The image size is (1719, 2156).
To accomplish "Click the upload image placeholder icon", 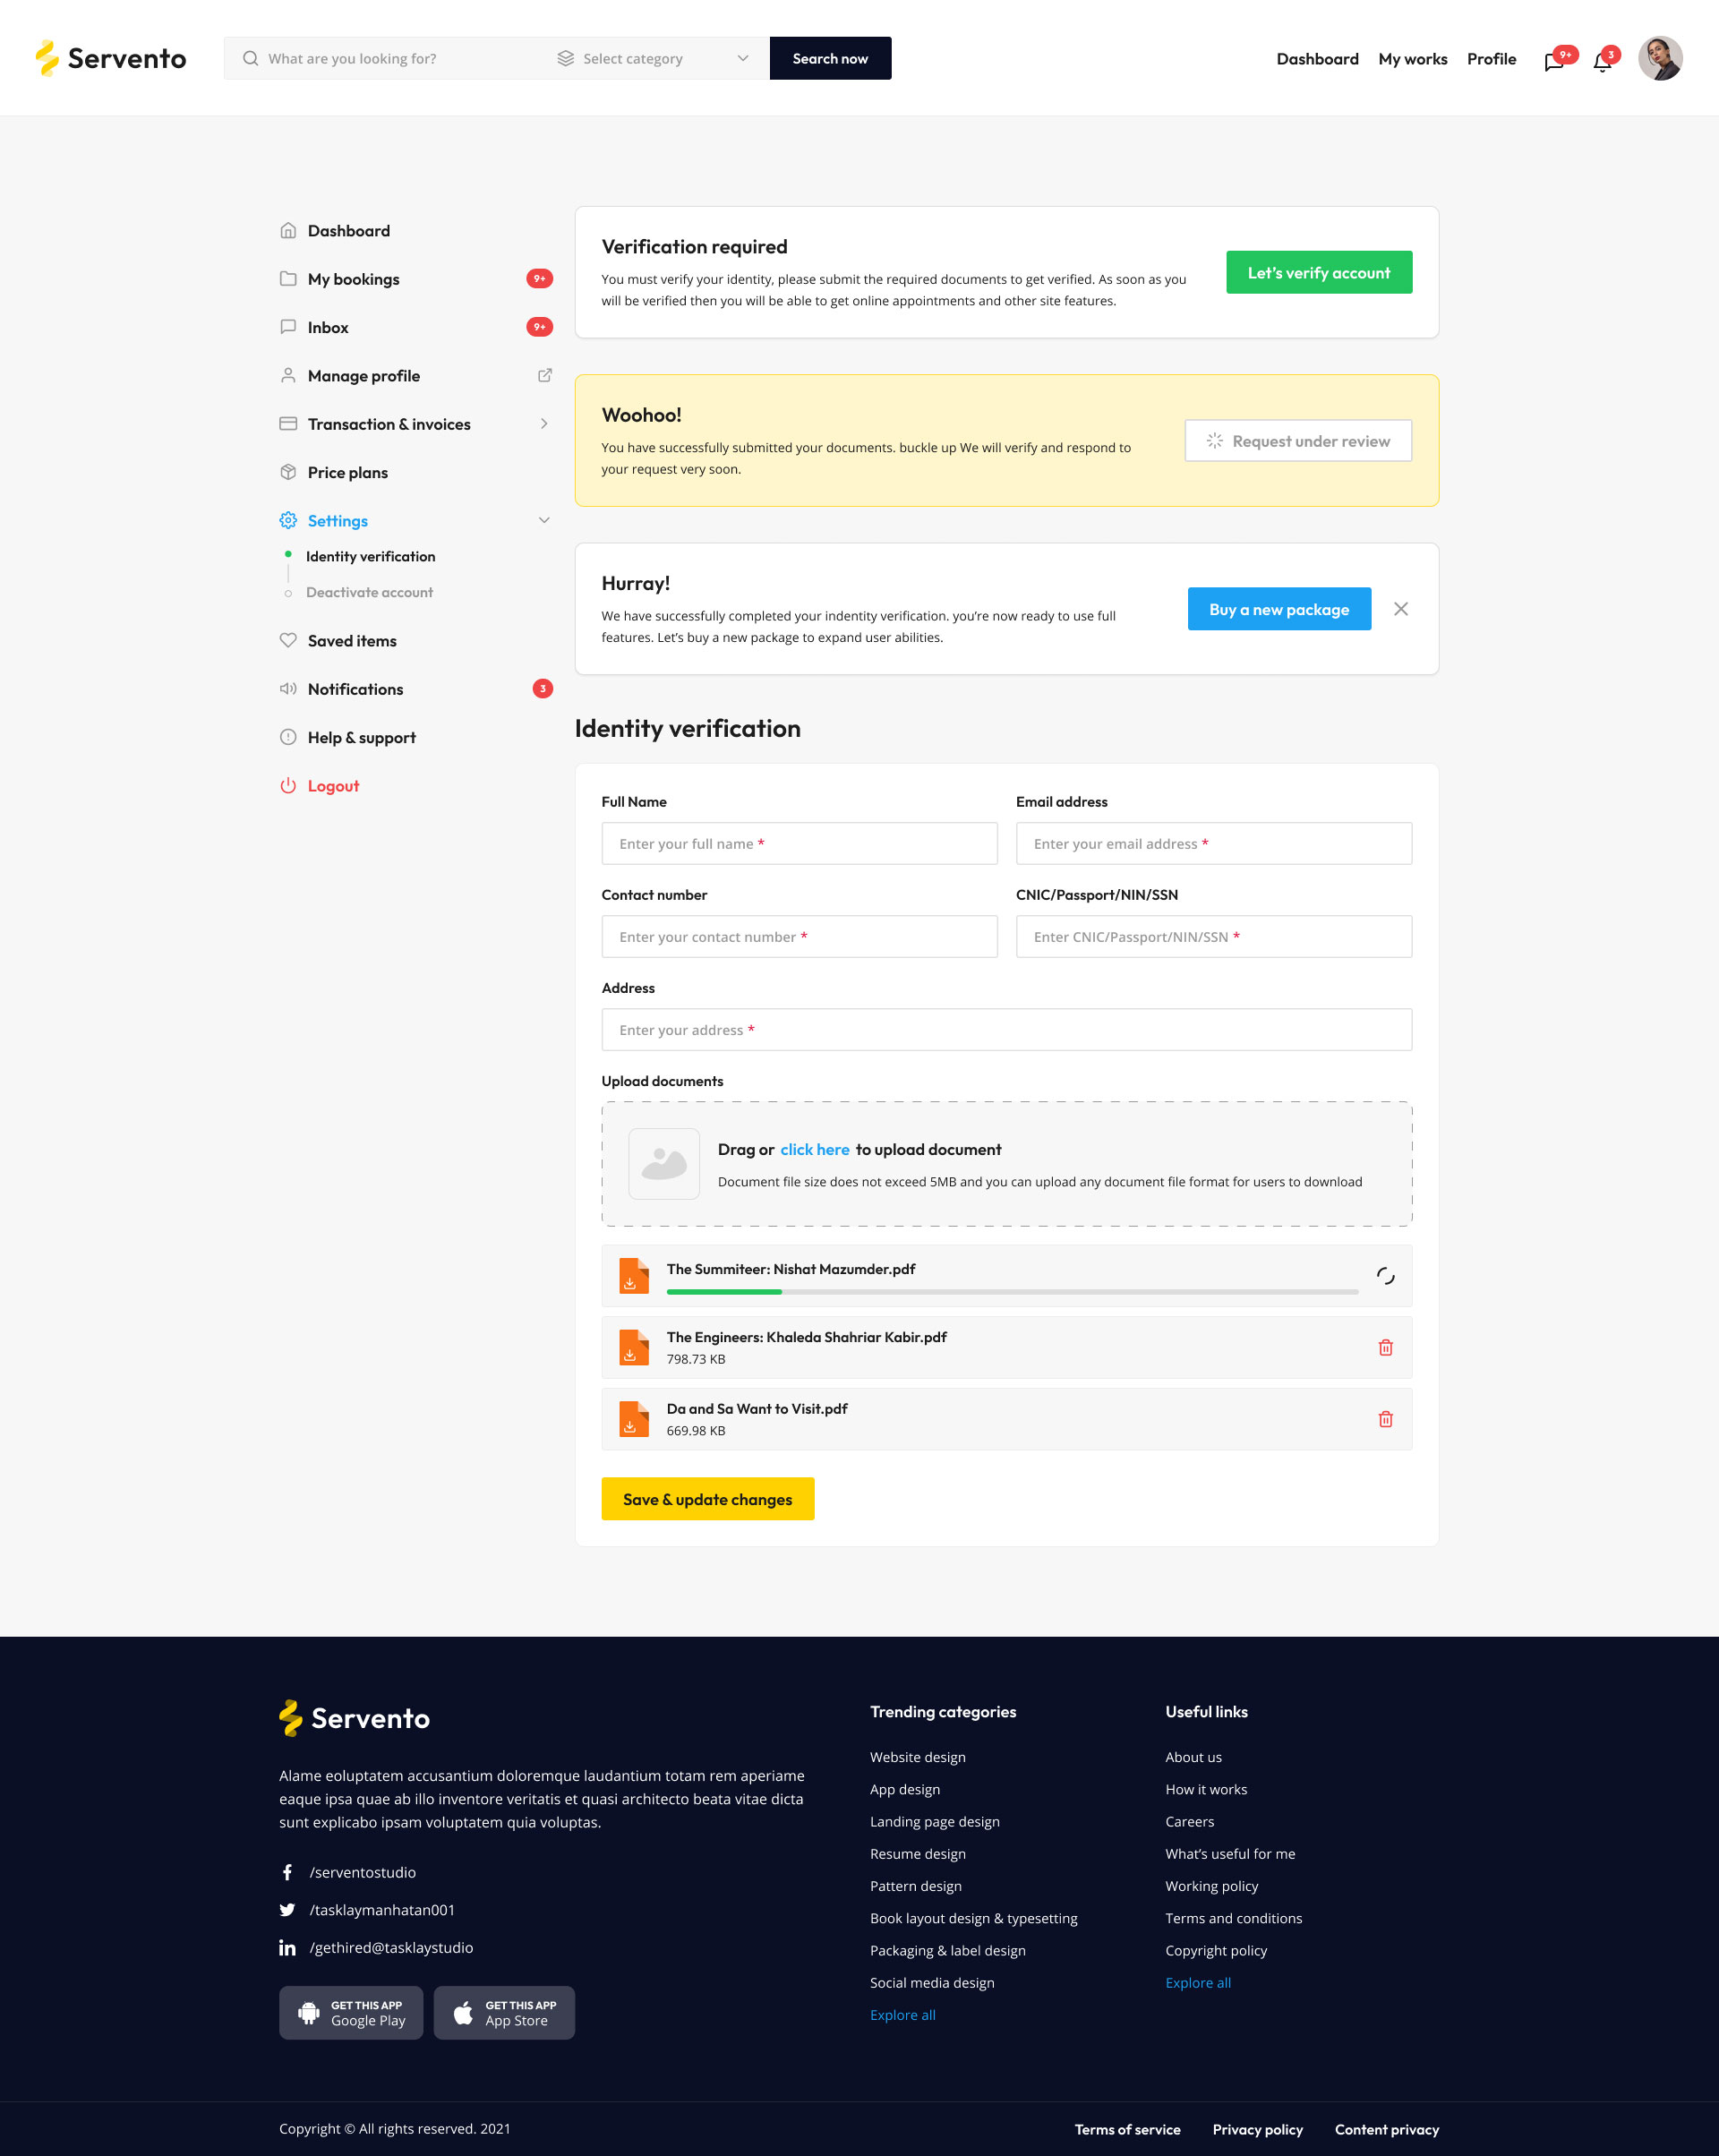I will (663, 1164).
